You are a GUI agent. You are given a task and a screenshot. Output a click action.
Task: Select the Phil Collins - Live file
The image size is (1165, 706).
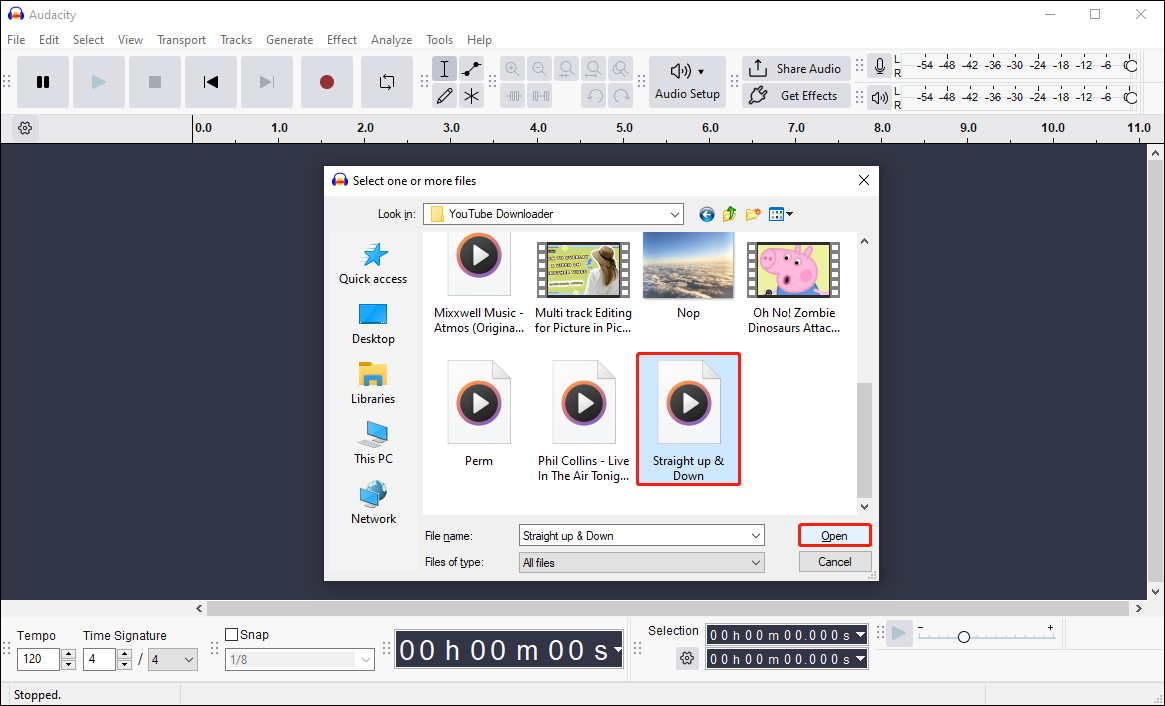pos(583,420)
